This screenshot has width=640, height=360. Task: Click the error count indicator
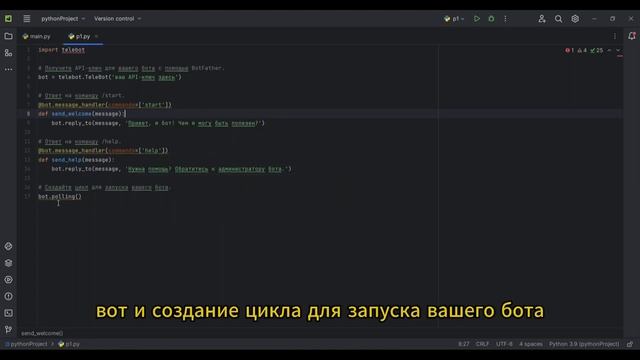pos(570,51)
